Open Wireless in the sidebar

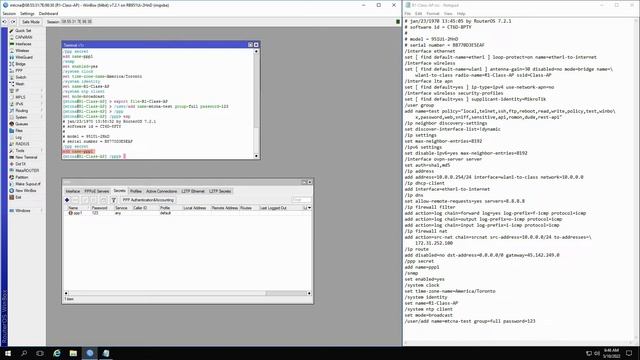[x=22, y=51]
